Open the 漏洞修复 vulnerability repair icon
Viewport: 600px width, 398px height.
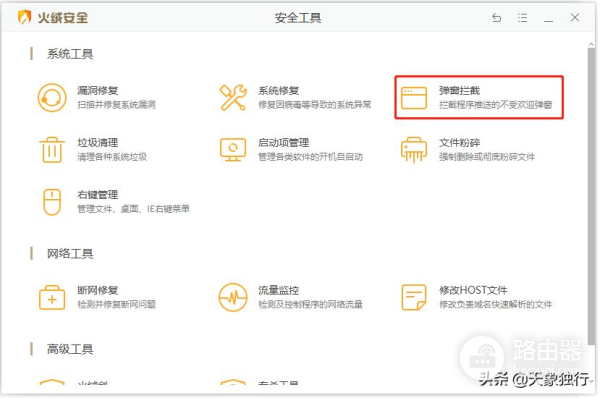tap(52, 98)
